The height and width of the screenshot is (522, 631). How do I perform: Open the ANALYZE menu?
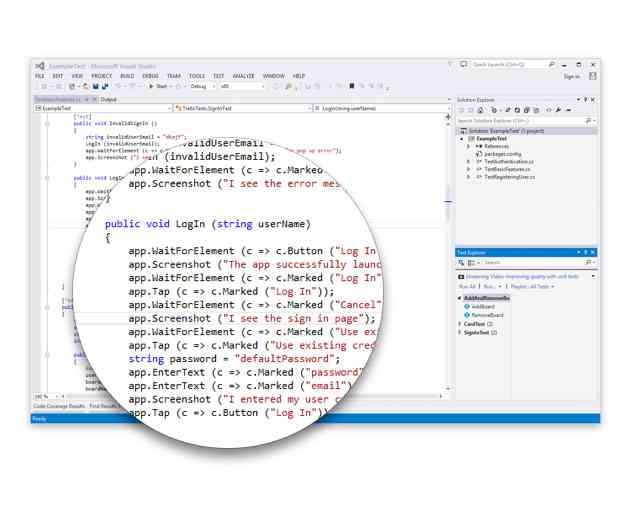point(243,76)
